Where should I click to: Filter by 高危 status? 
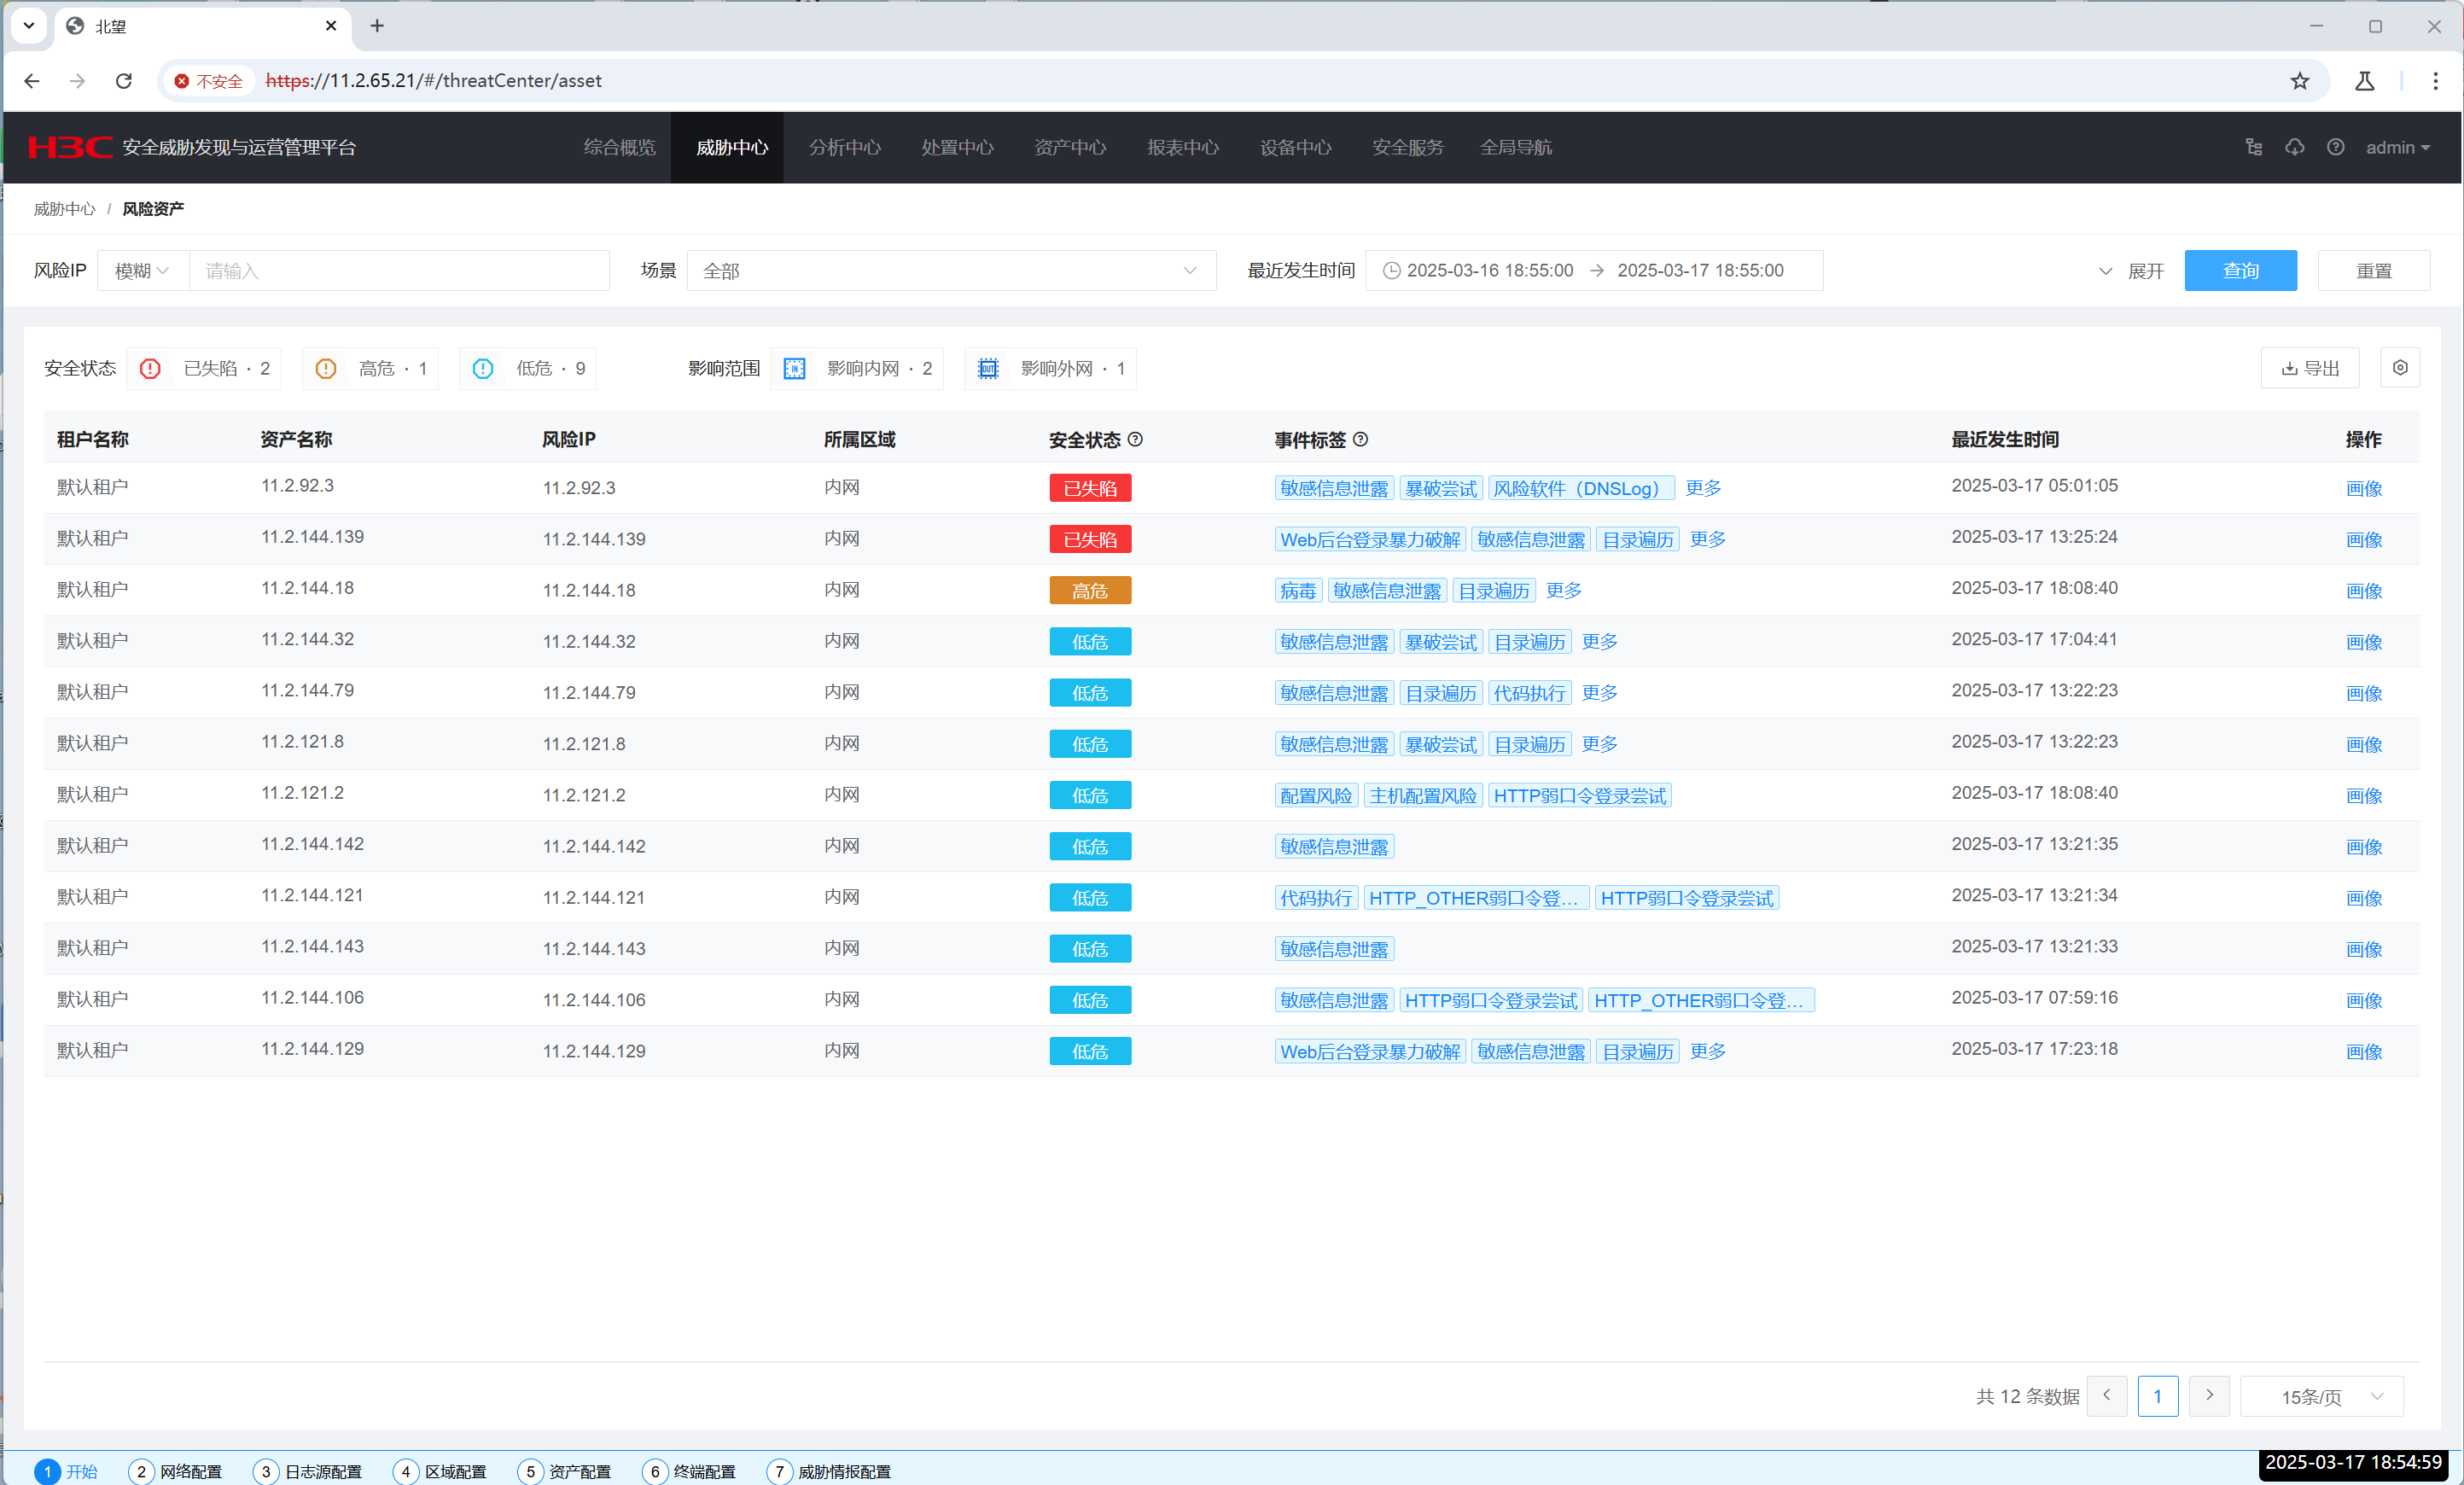[x=370, y=368]
